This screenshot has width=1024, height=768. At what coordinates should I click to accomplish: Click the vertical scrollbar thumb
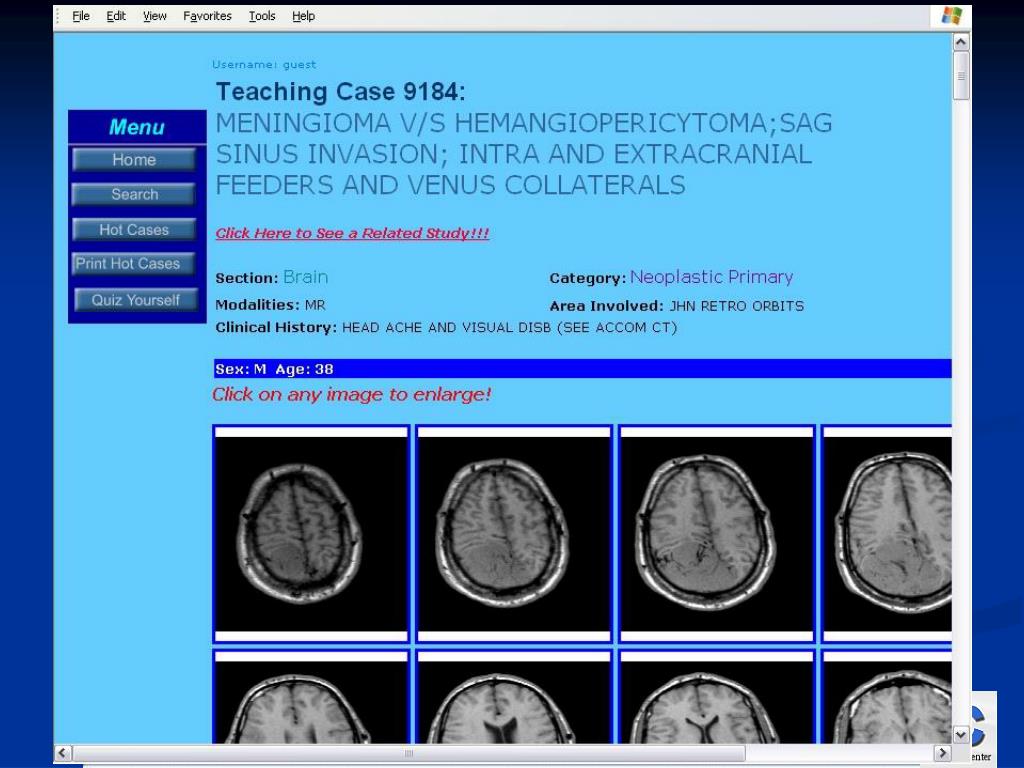tap(961, 76)
